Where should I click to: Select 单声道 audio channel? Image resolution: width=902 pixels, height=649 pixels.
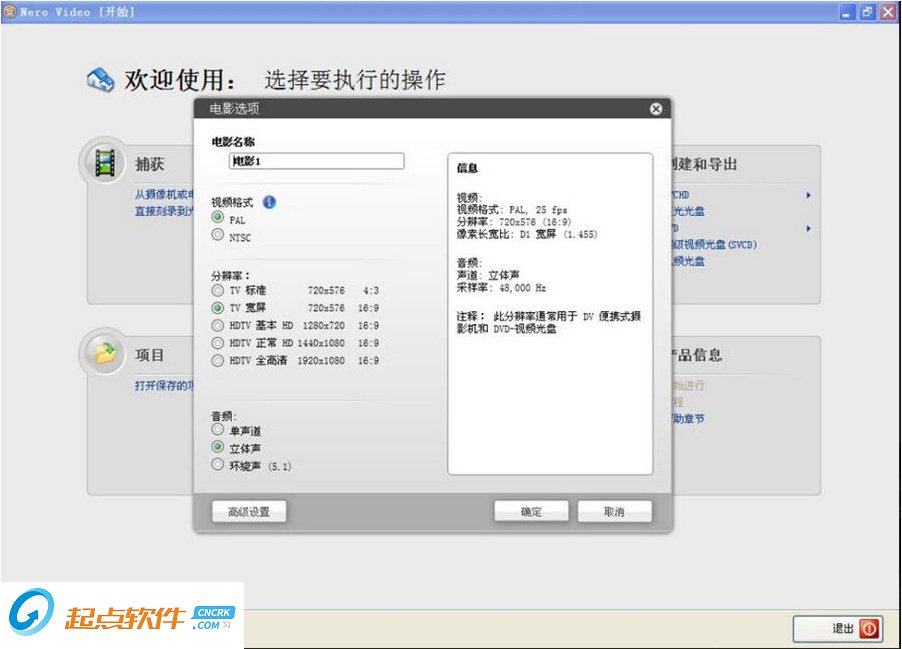tap(217, 430)
